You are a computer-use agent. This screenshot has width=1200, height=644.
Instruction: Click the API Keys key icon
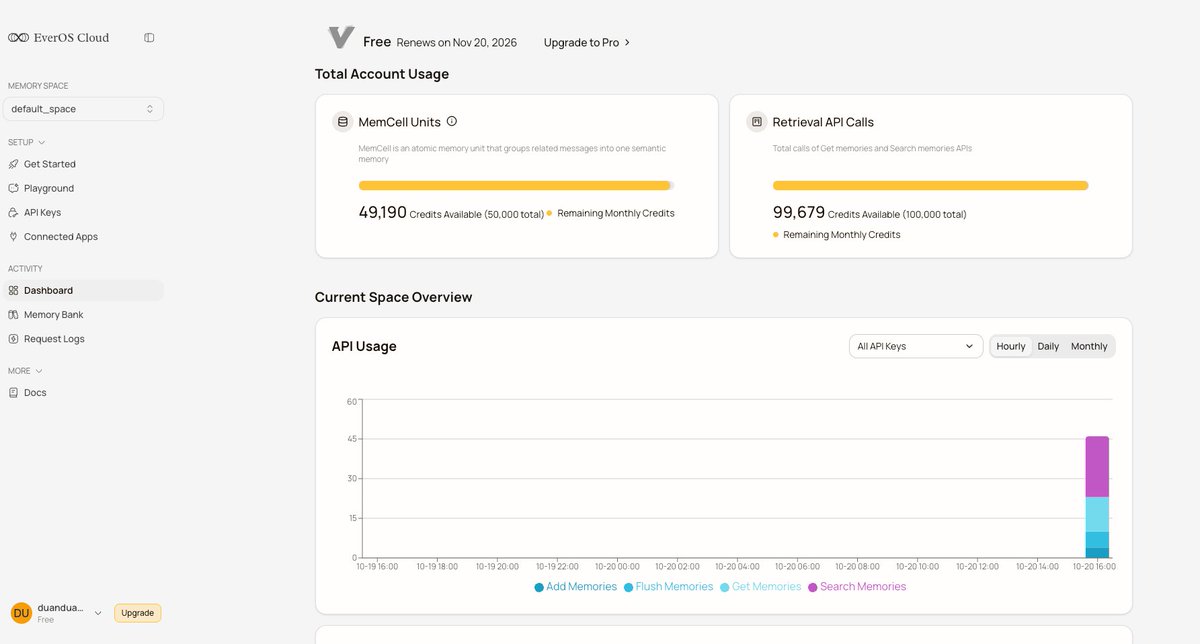point(13,212)
